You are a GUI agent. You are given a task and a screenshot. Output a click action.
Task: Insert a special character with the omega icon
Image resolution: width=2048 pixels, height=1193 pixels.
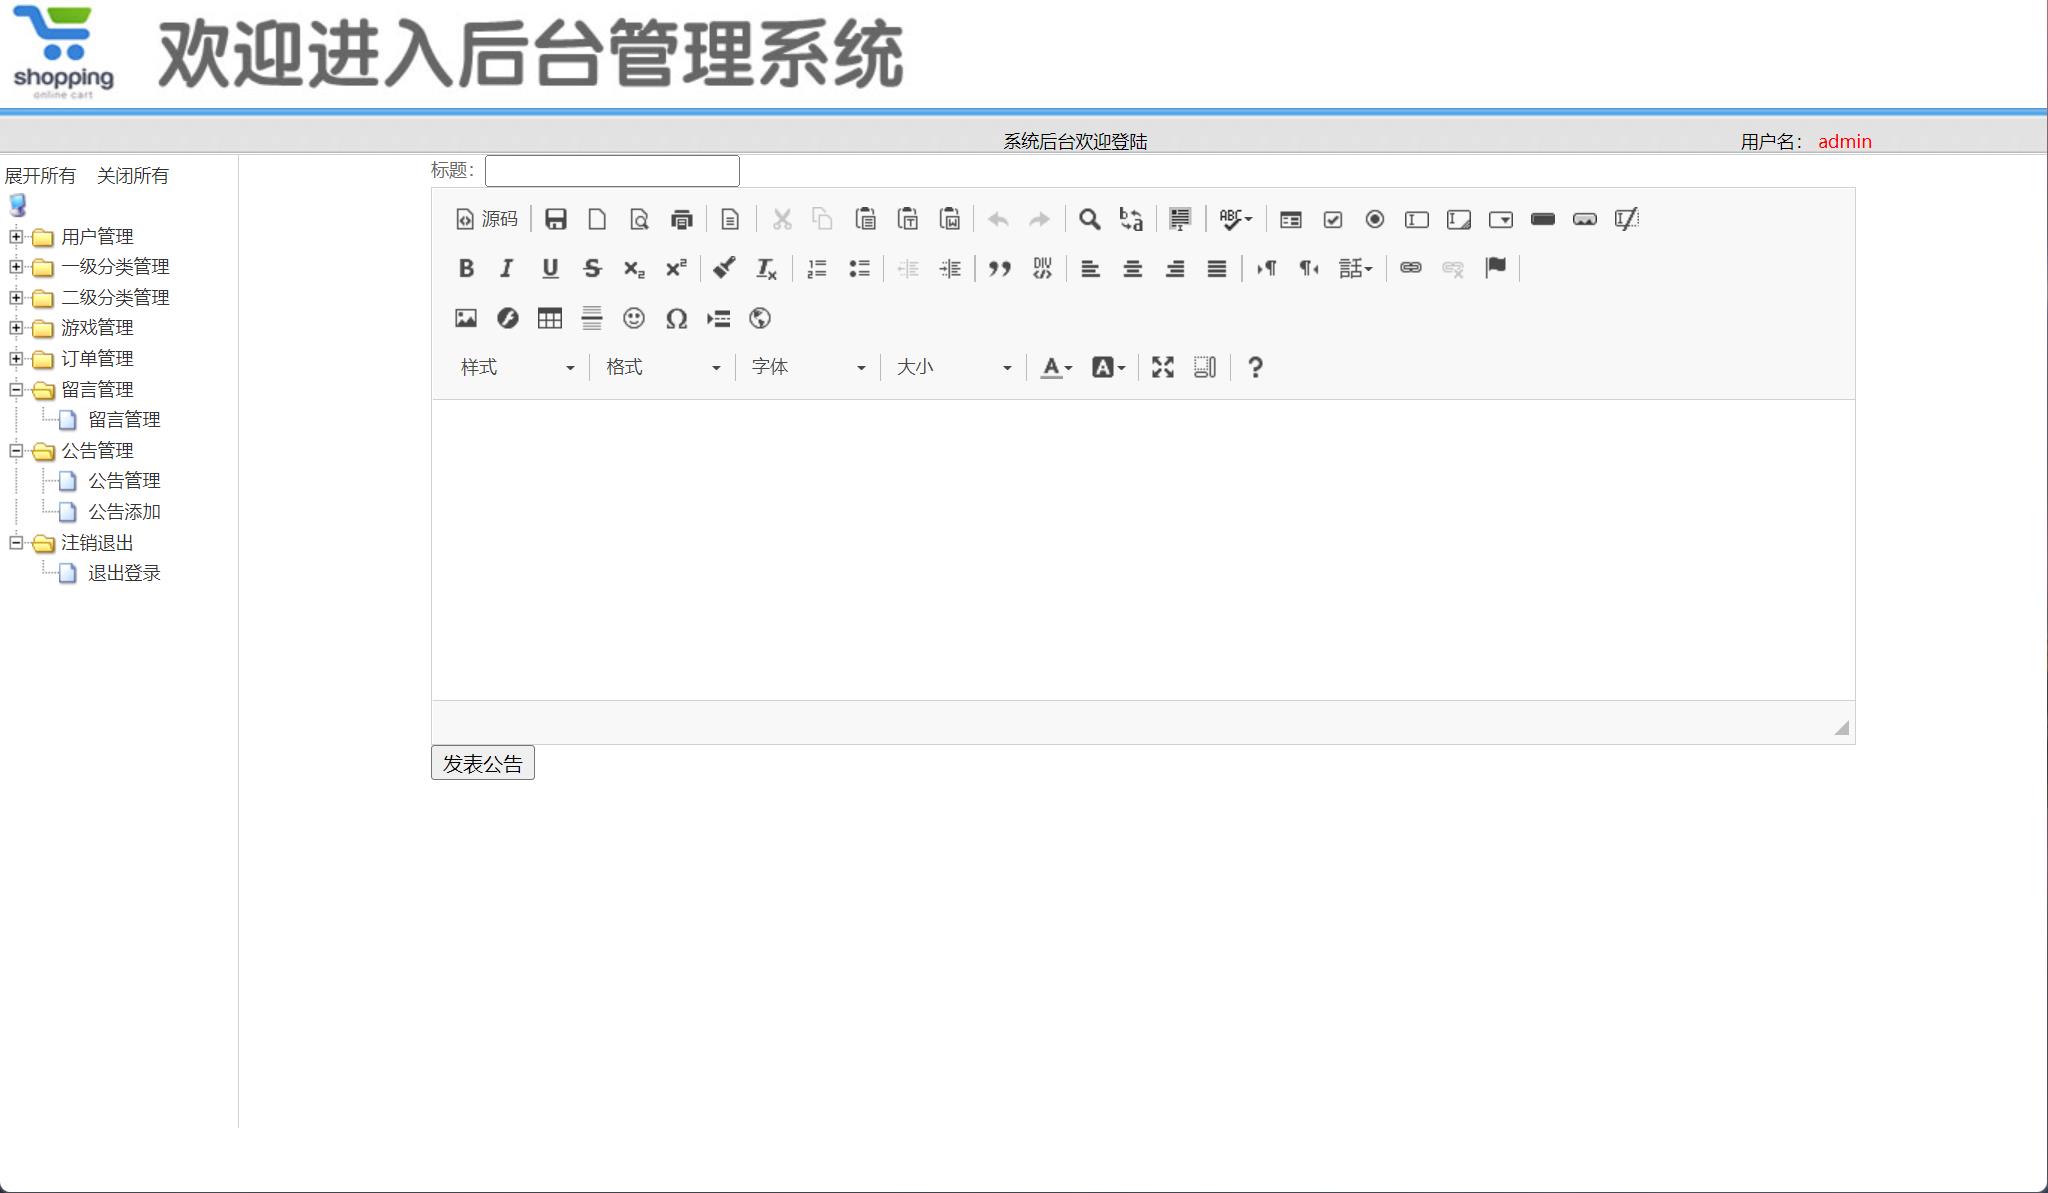coord(677,318)
